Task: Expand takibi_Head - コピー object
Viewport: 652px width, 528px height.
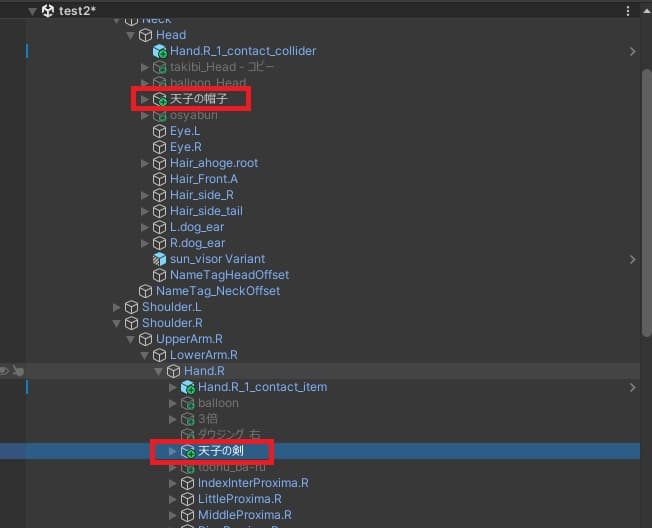Action: 144,67
